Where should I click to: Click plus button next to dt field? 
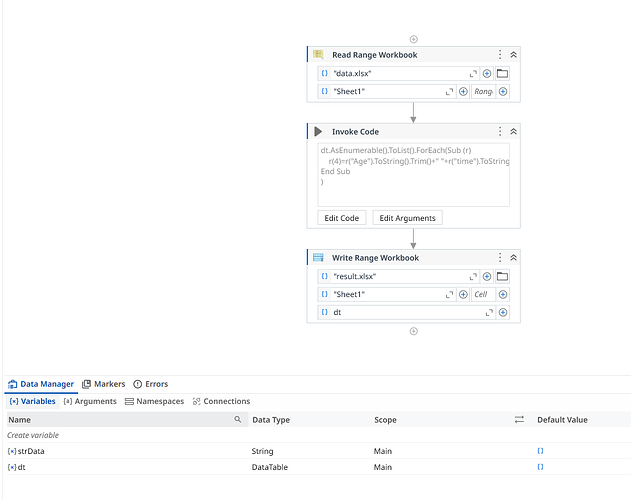(503, 313)
